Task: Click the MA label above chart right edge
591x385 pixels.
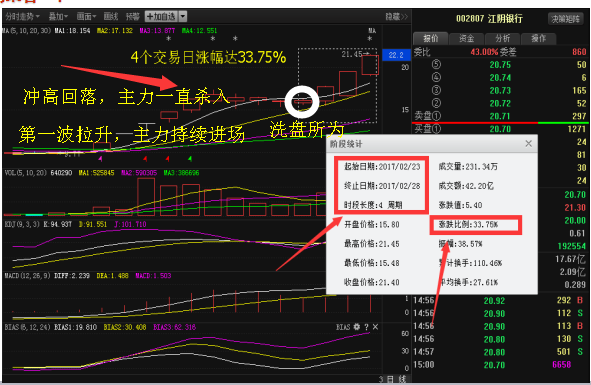Action: [x=372, y=31]
